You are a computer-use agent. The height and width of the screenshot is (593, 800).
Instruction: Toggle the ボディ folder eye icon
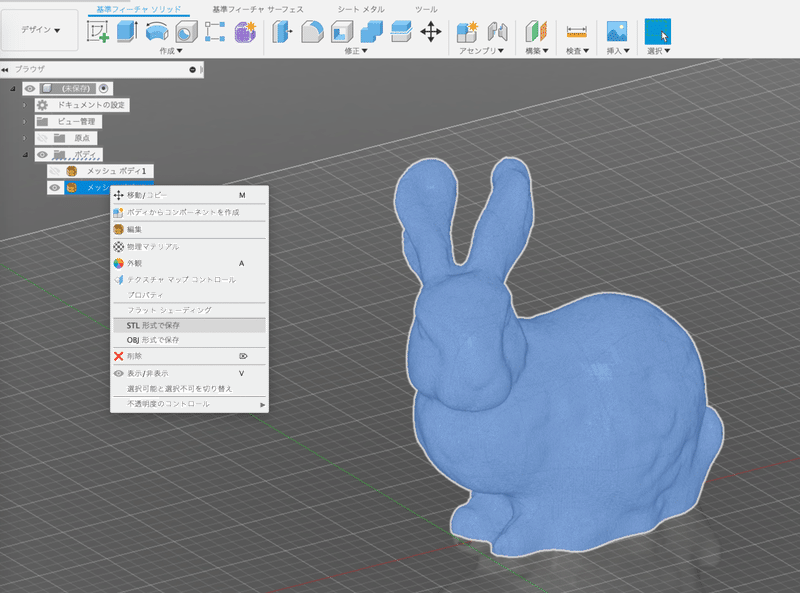(42, 155)
